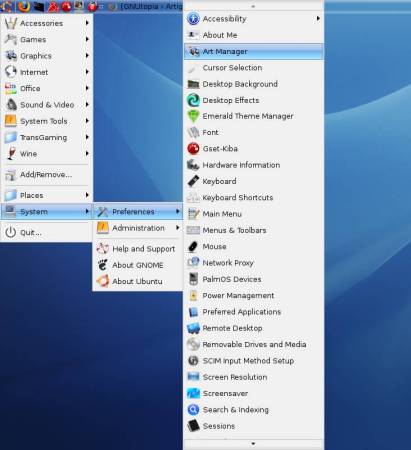411x450 pixels.
Task: Click the Screen Resolution icon
Action: tap(193, 377)
